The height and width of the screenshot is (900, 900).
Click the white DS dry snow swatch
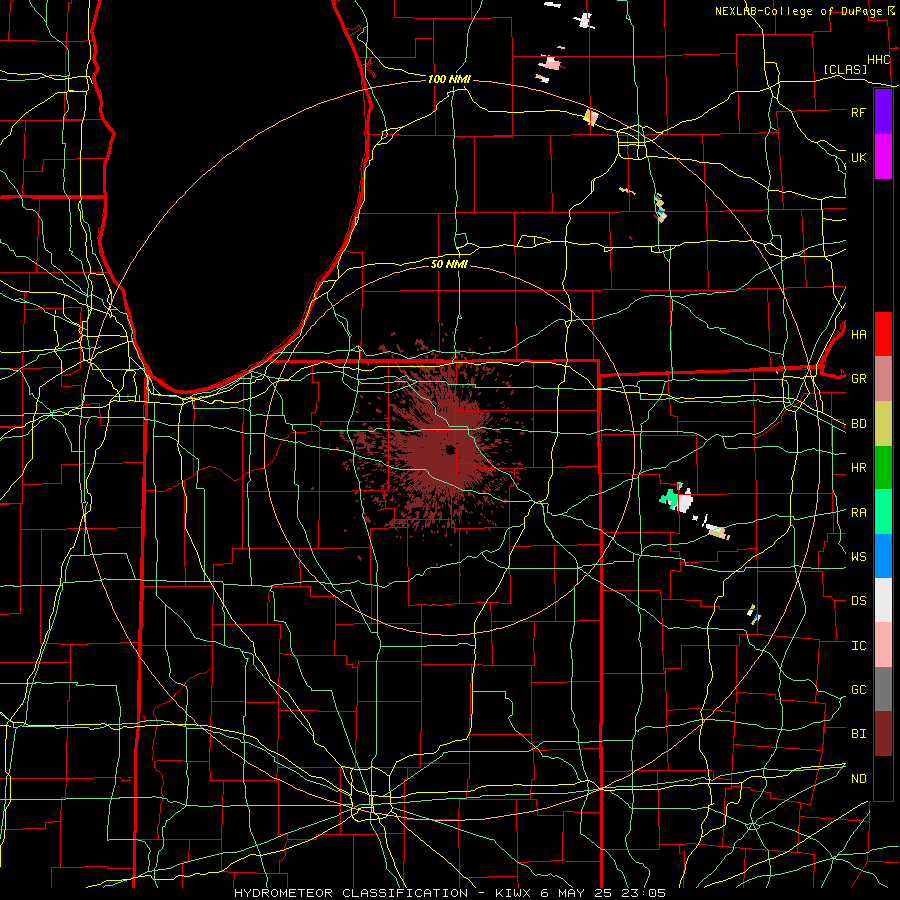coord(883,600)
